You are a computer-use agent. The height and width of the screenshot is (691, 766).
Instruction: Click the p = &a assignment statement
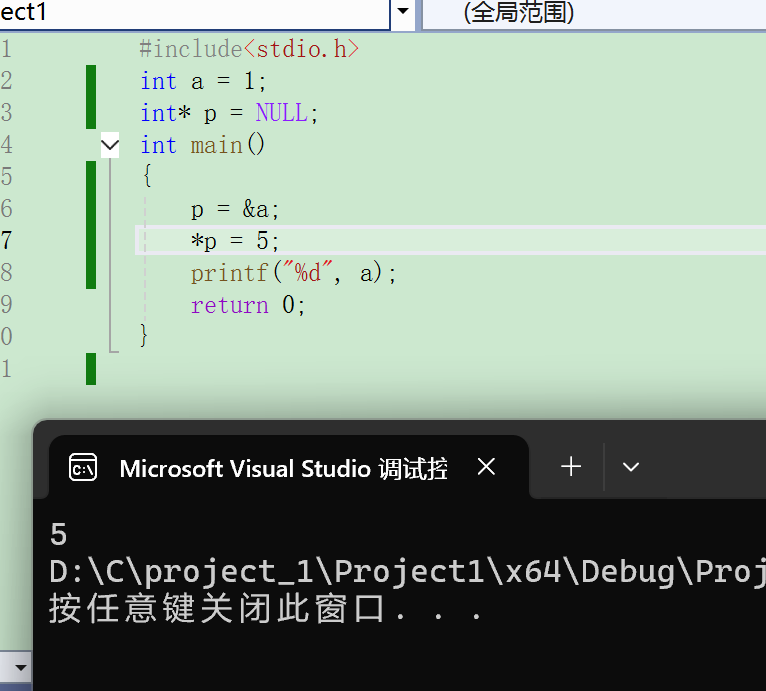[x=236, y=209]
